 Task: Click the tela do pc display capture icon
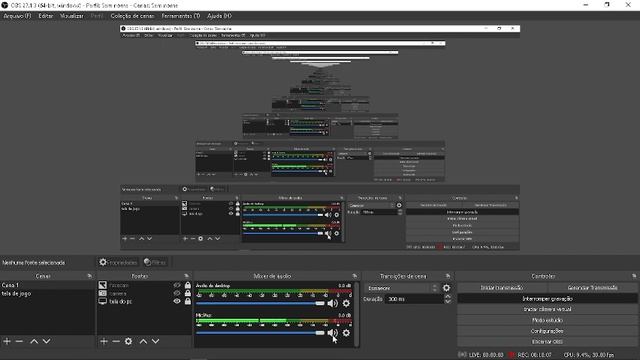click(x=102, y=301)
